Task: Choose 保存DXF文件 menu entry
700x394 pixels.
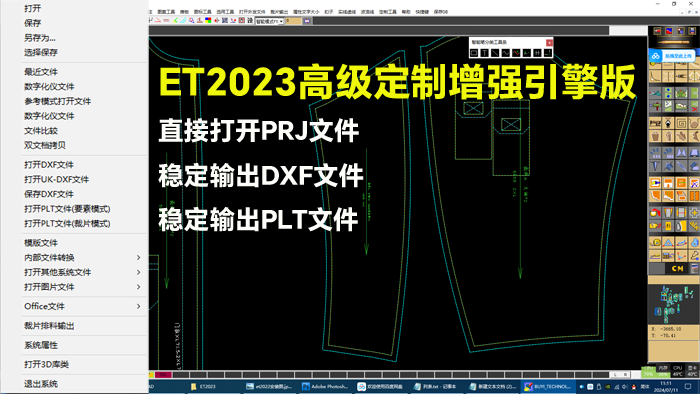Action: pos(49,194)
